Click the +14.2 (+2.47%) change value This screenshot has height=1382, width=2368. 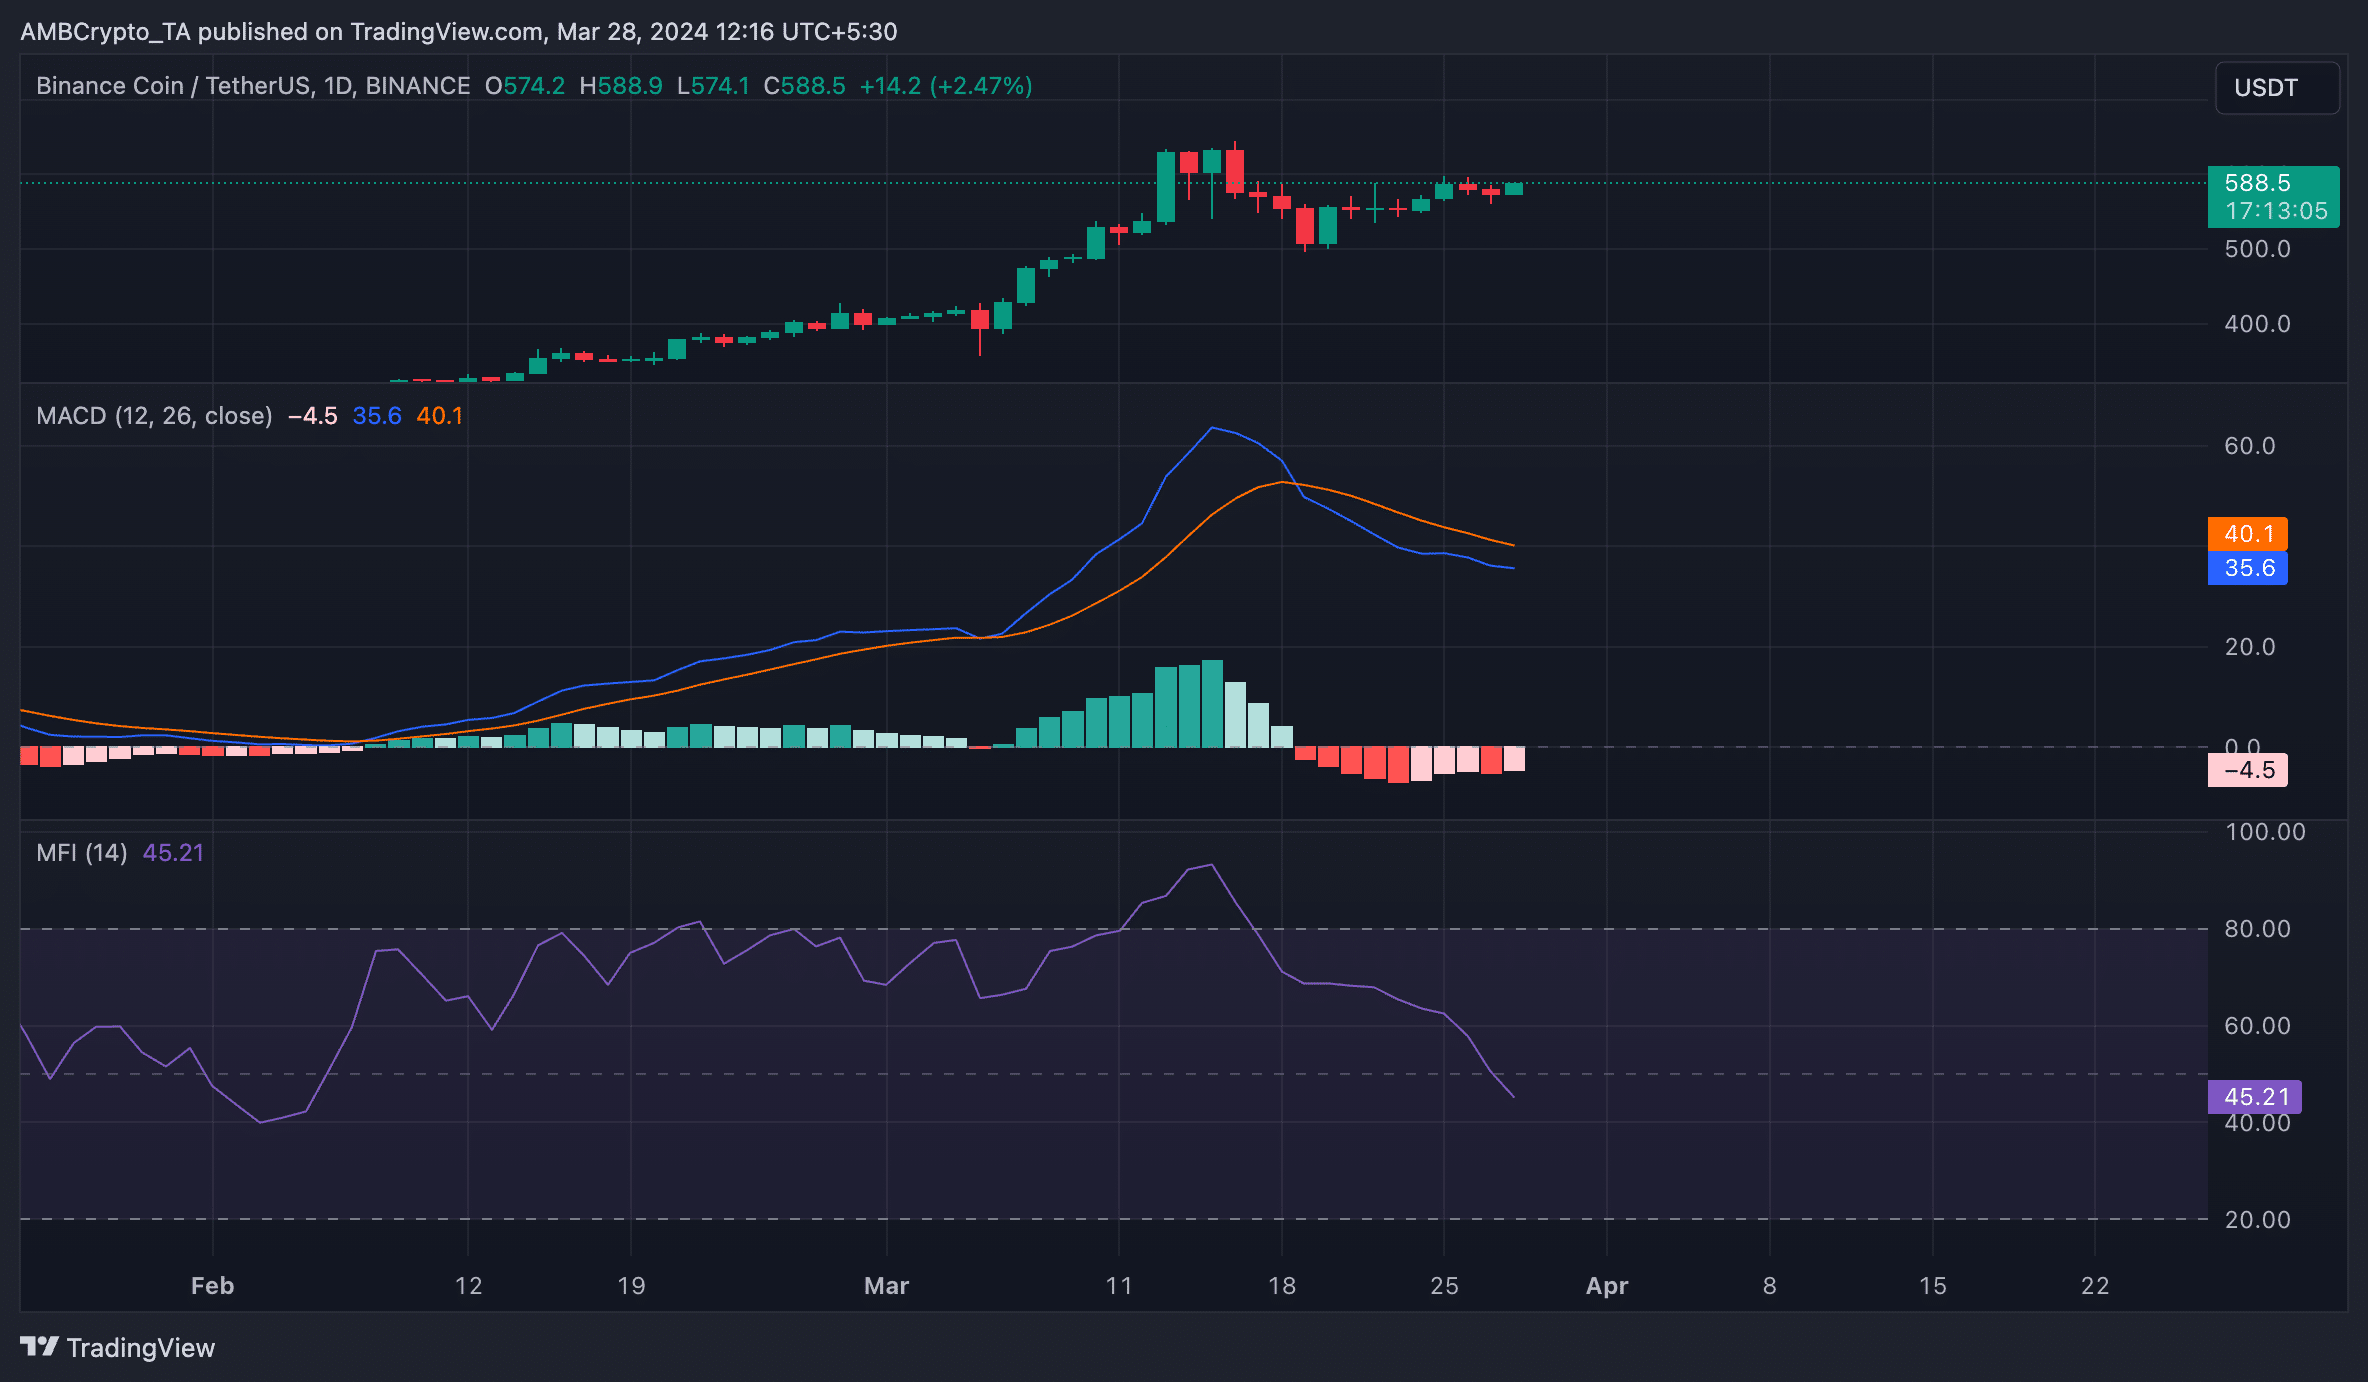(x=946, y=86)
